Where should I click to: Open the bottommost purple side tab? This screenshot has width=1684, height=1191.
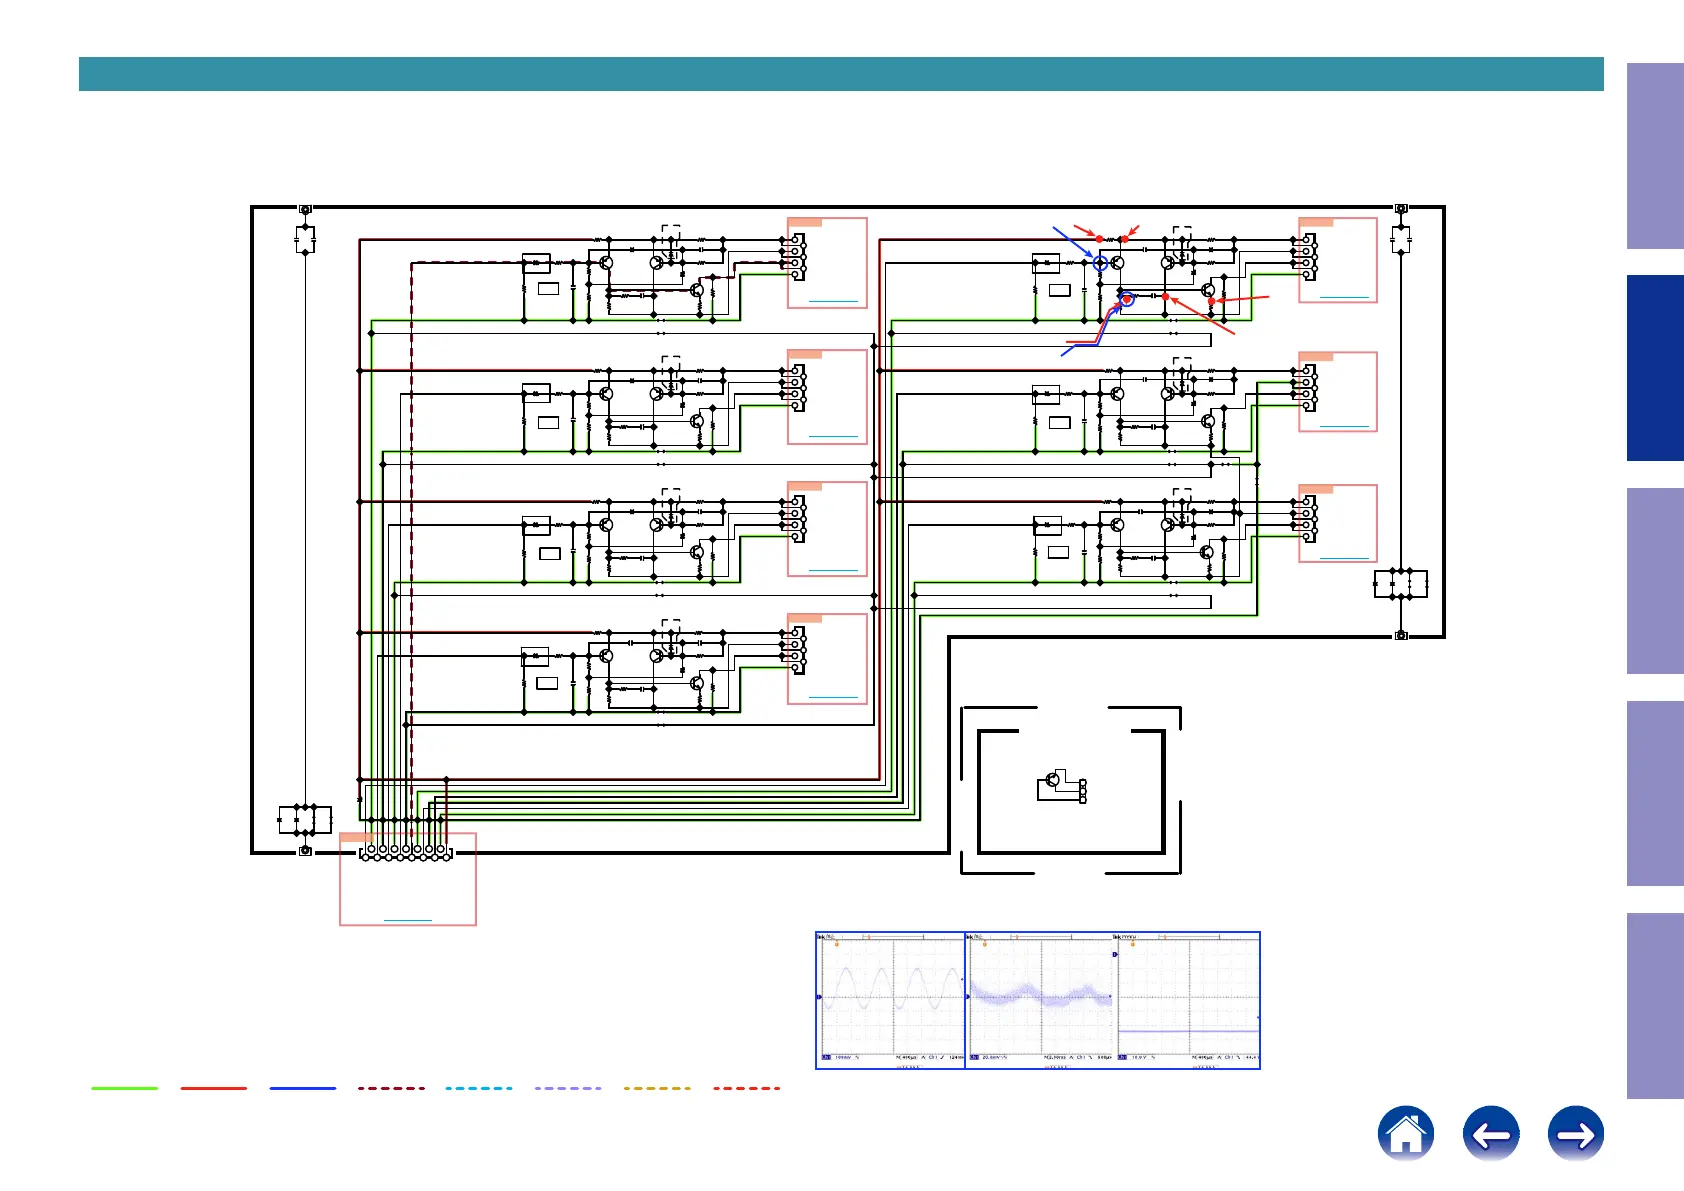[1655, 1006]
